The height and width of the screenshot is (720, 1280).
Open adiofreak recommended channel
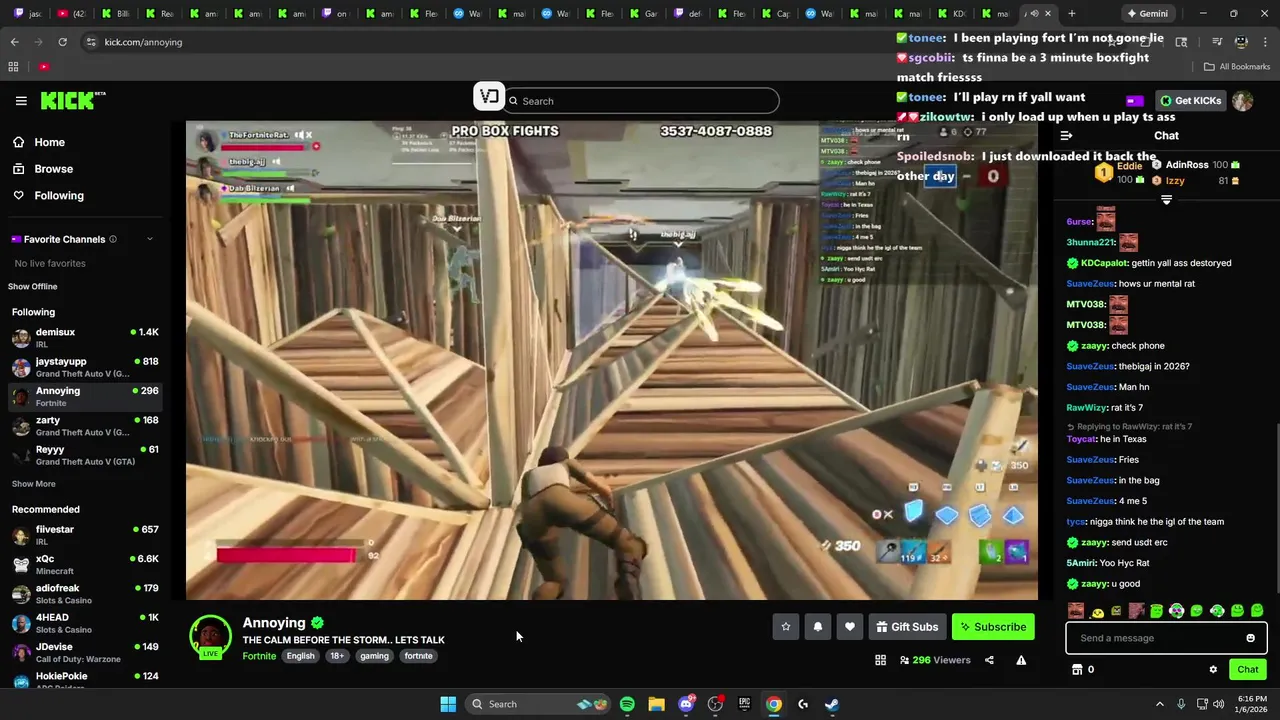tap(85, 594)
